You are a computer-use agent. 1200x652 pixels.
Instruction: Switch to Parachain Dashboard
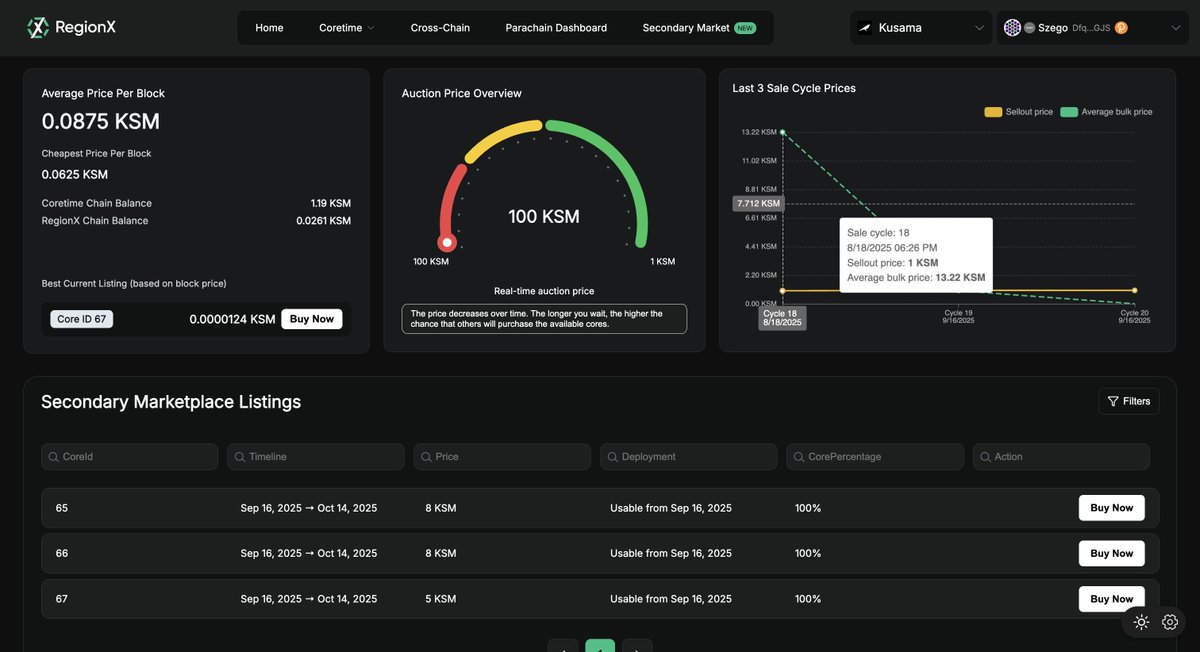556,28
